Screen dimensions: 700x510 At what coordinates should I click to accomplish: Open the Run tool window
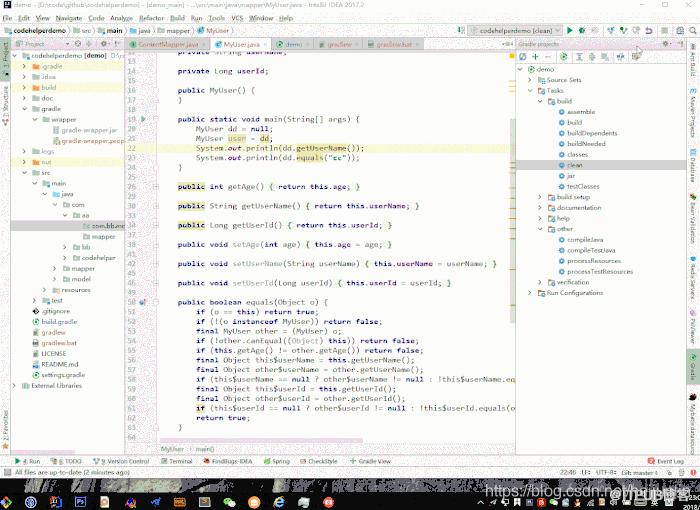pyautogui.click(x=28, y=461)
